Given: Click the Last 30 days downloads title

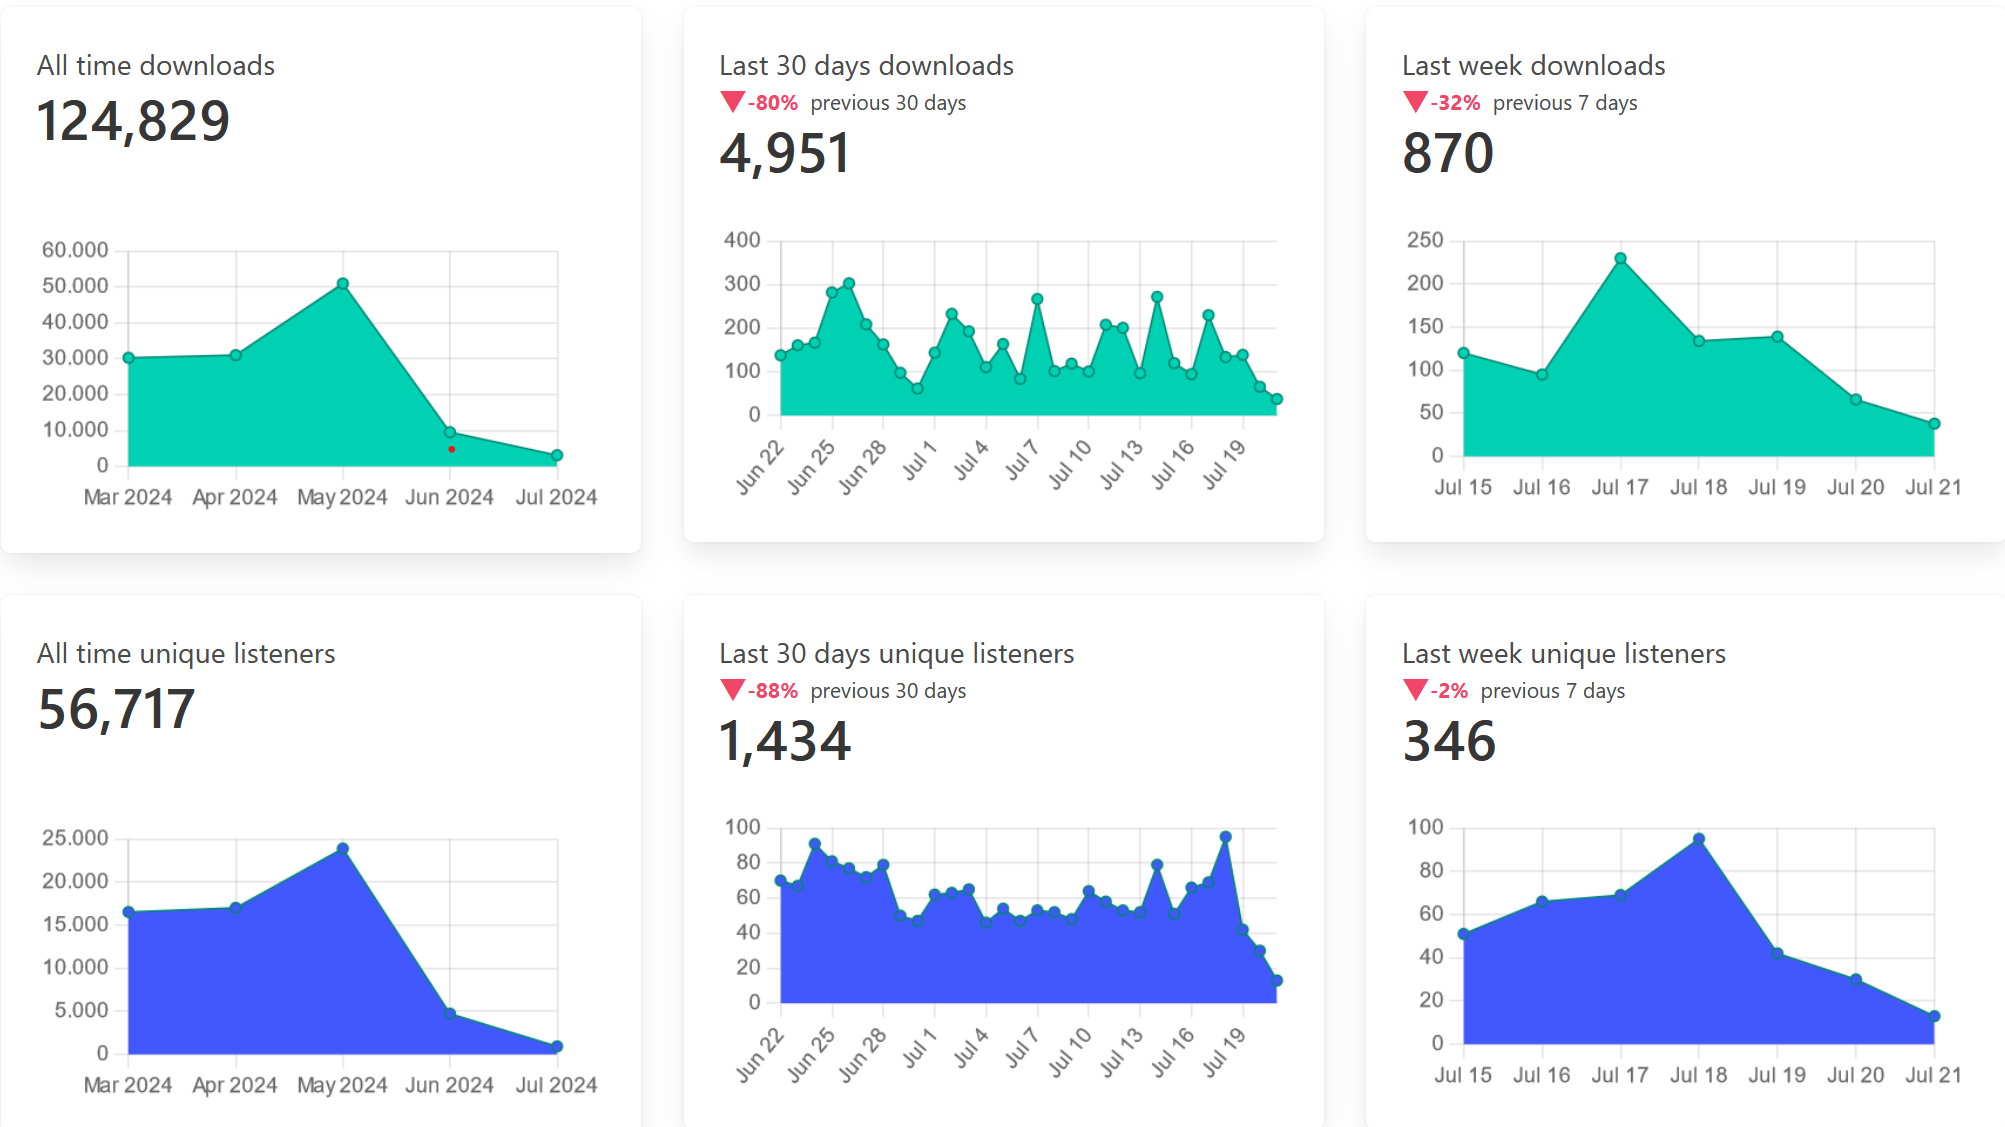Looking at the screenshot, I should 867,66.
